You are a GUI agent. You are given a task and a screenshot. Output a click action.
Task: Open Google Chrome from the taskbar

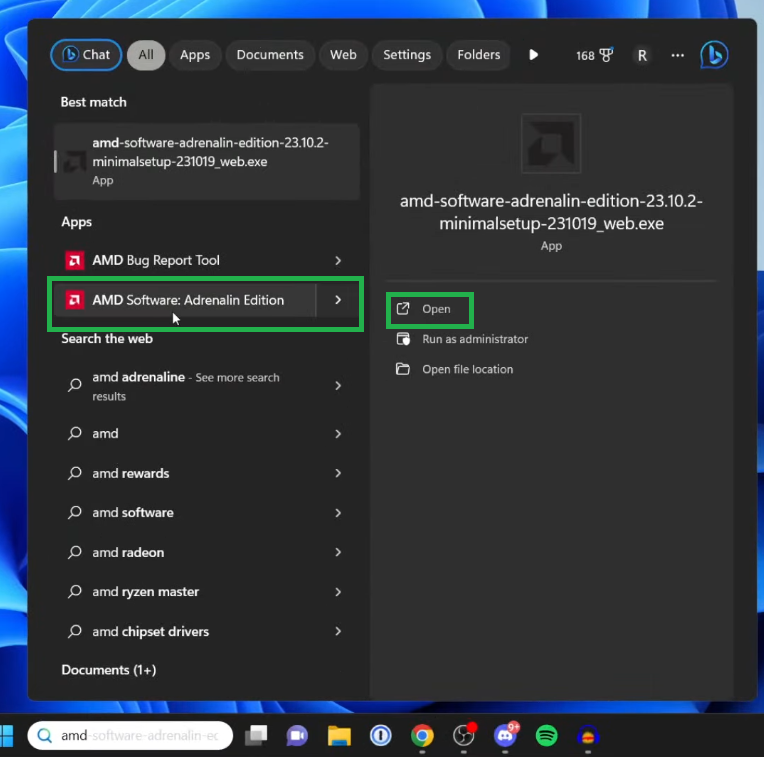tap(422, 736)
